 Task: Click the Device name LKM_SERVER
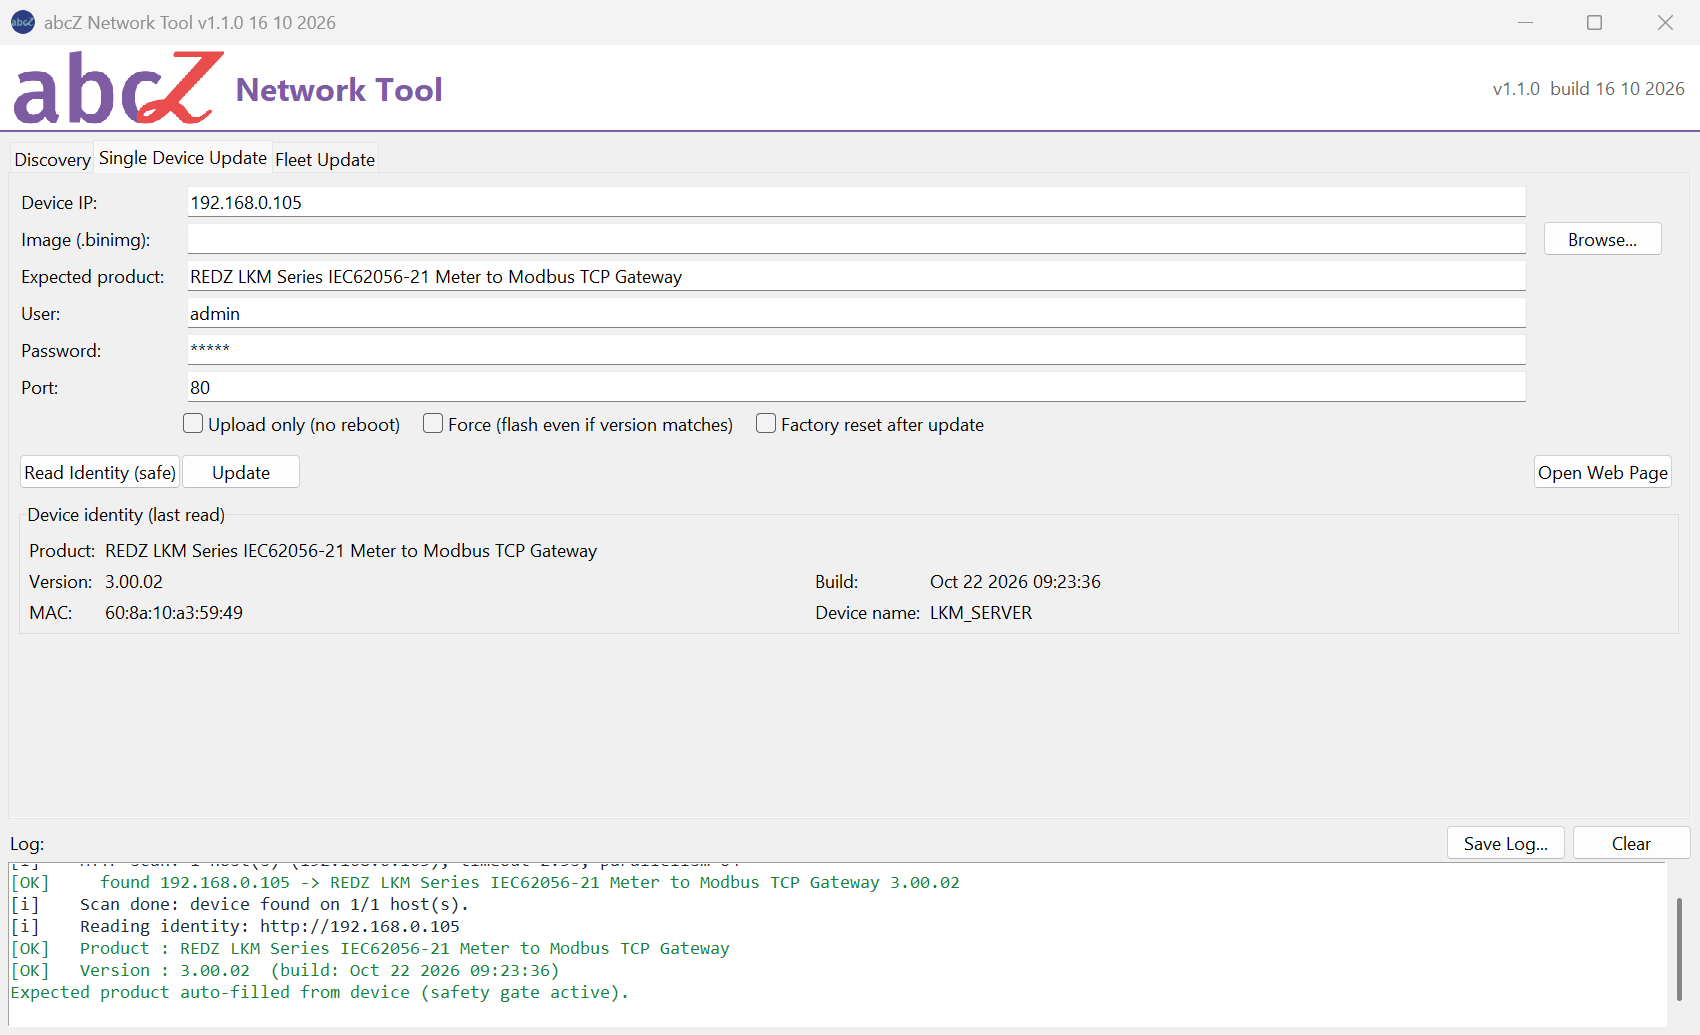coord(981,612)
